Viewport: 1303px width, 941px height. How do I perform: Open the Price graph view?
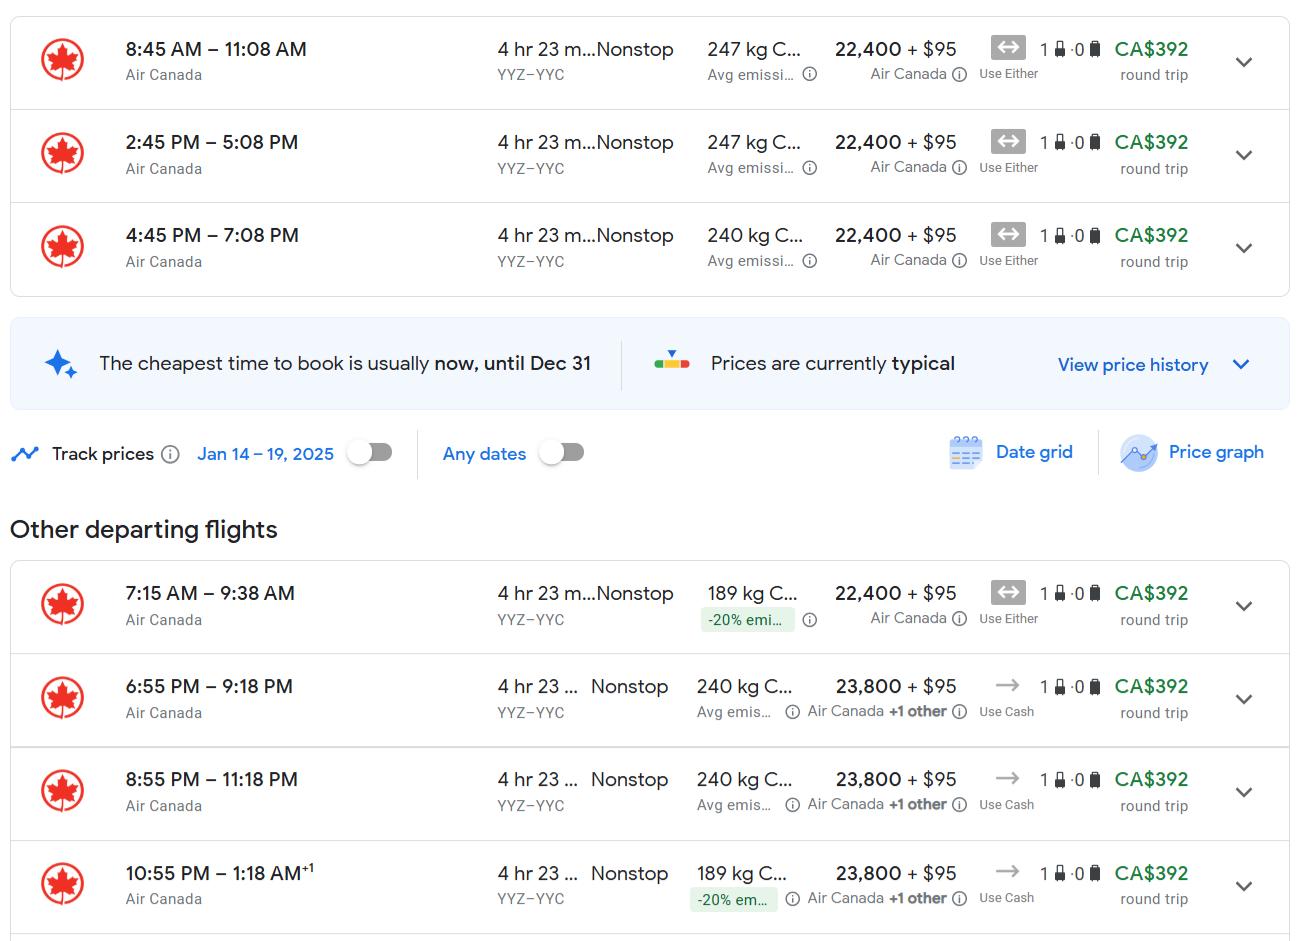1215,452
